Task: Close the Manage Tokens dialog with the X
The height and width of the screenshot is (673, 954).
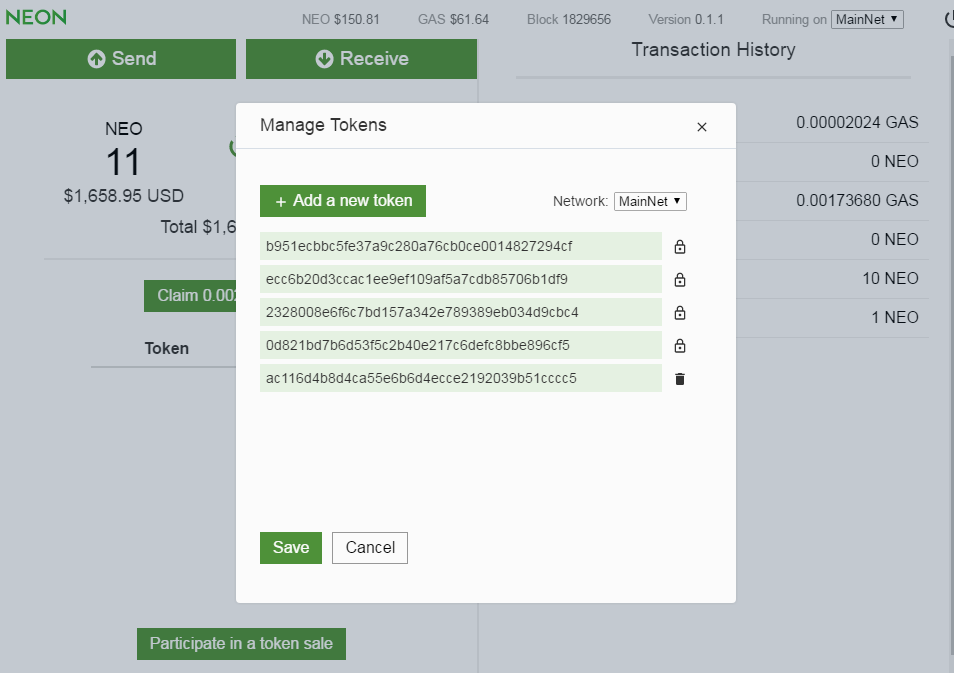Action: [701, 126]
